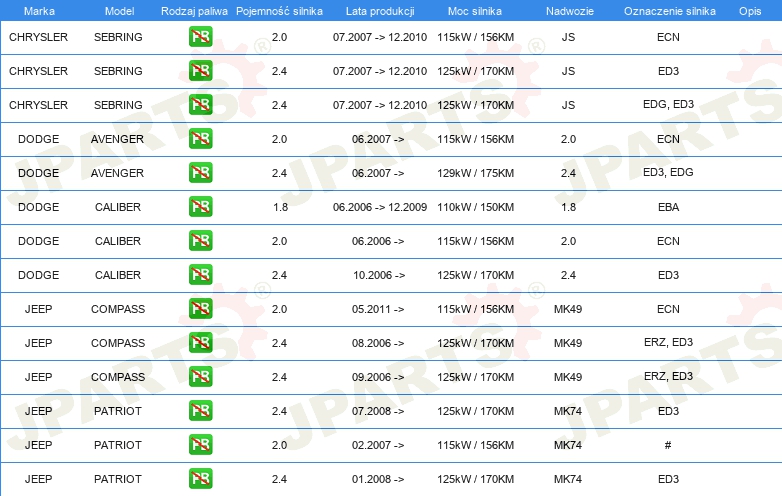This screenshot has width=782, height=496.
Task: Click JS body code in Sebring ECN row
Action: point(569,37)
